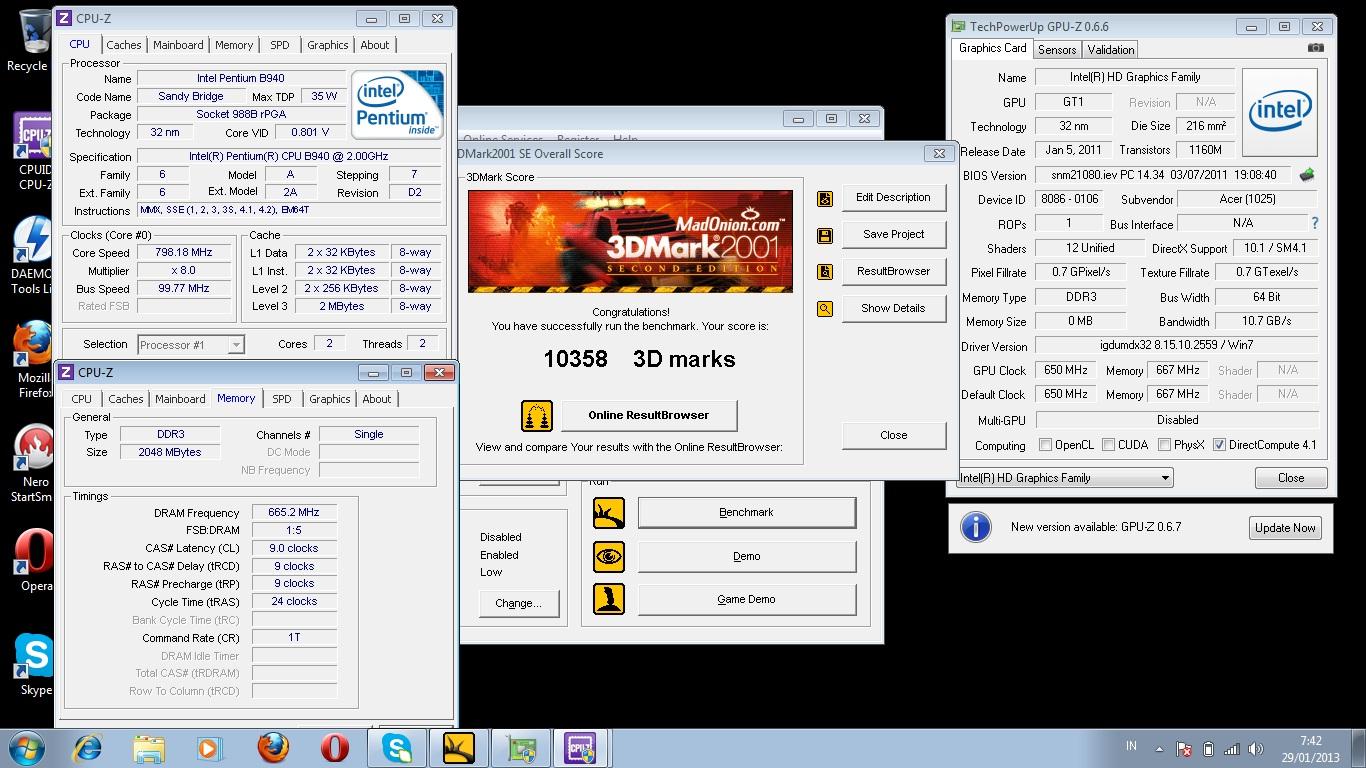The image size is (1366, 768).
Task: Show hidden tray icons arrow
Action: point(1159,747)
